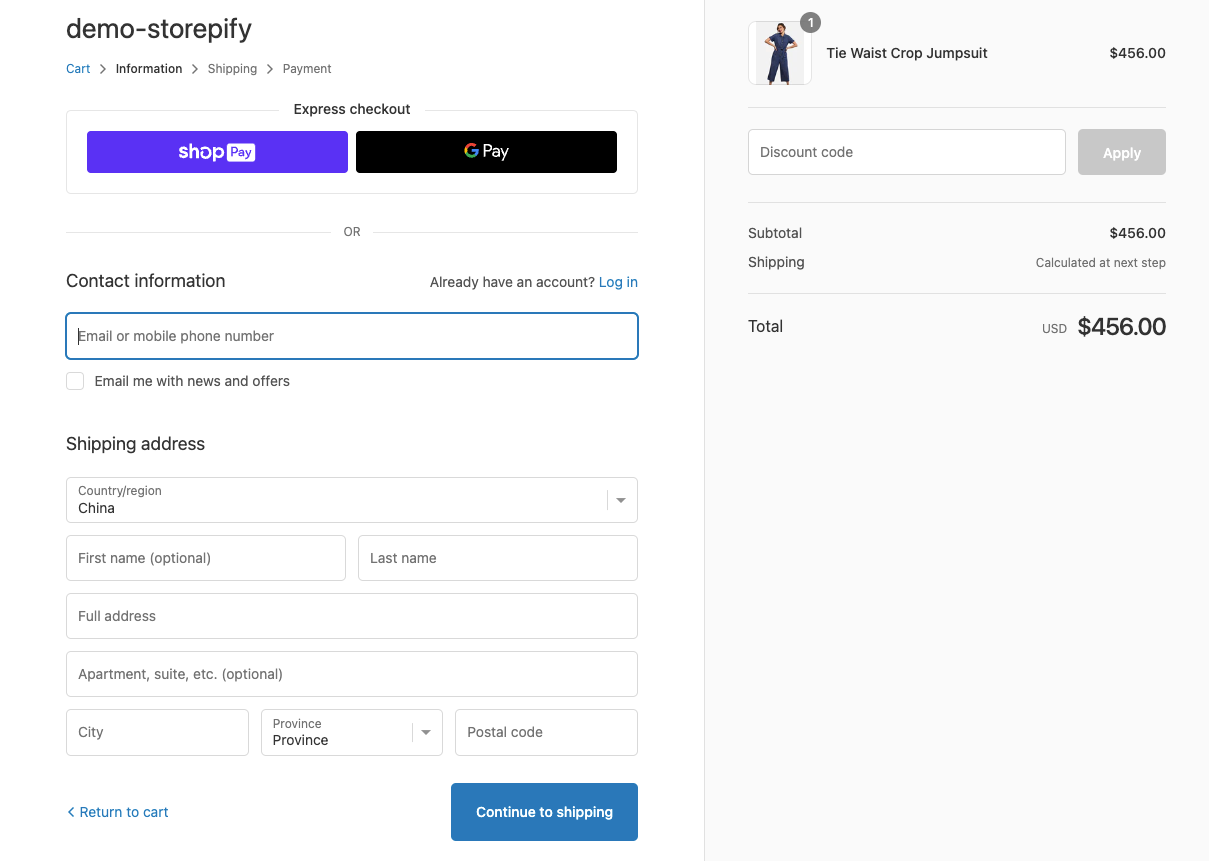Image resolution: width=1209 pixels, height=861 pixels.
Task: Click the Express checkout heading
Action: [x=352, y=109]
